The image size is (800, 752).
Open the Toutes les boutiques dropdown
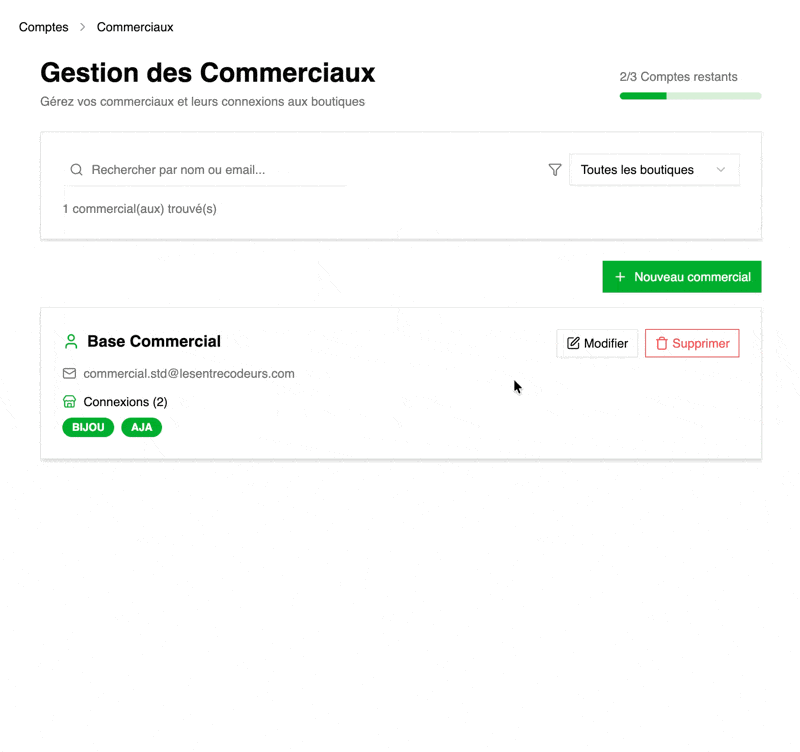(654, 170)
